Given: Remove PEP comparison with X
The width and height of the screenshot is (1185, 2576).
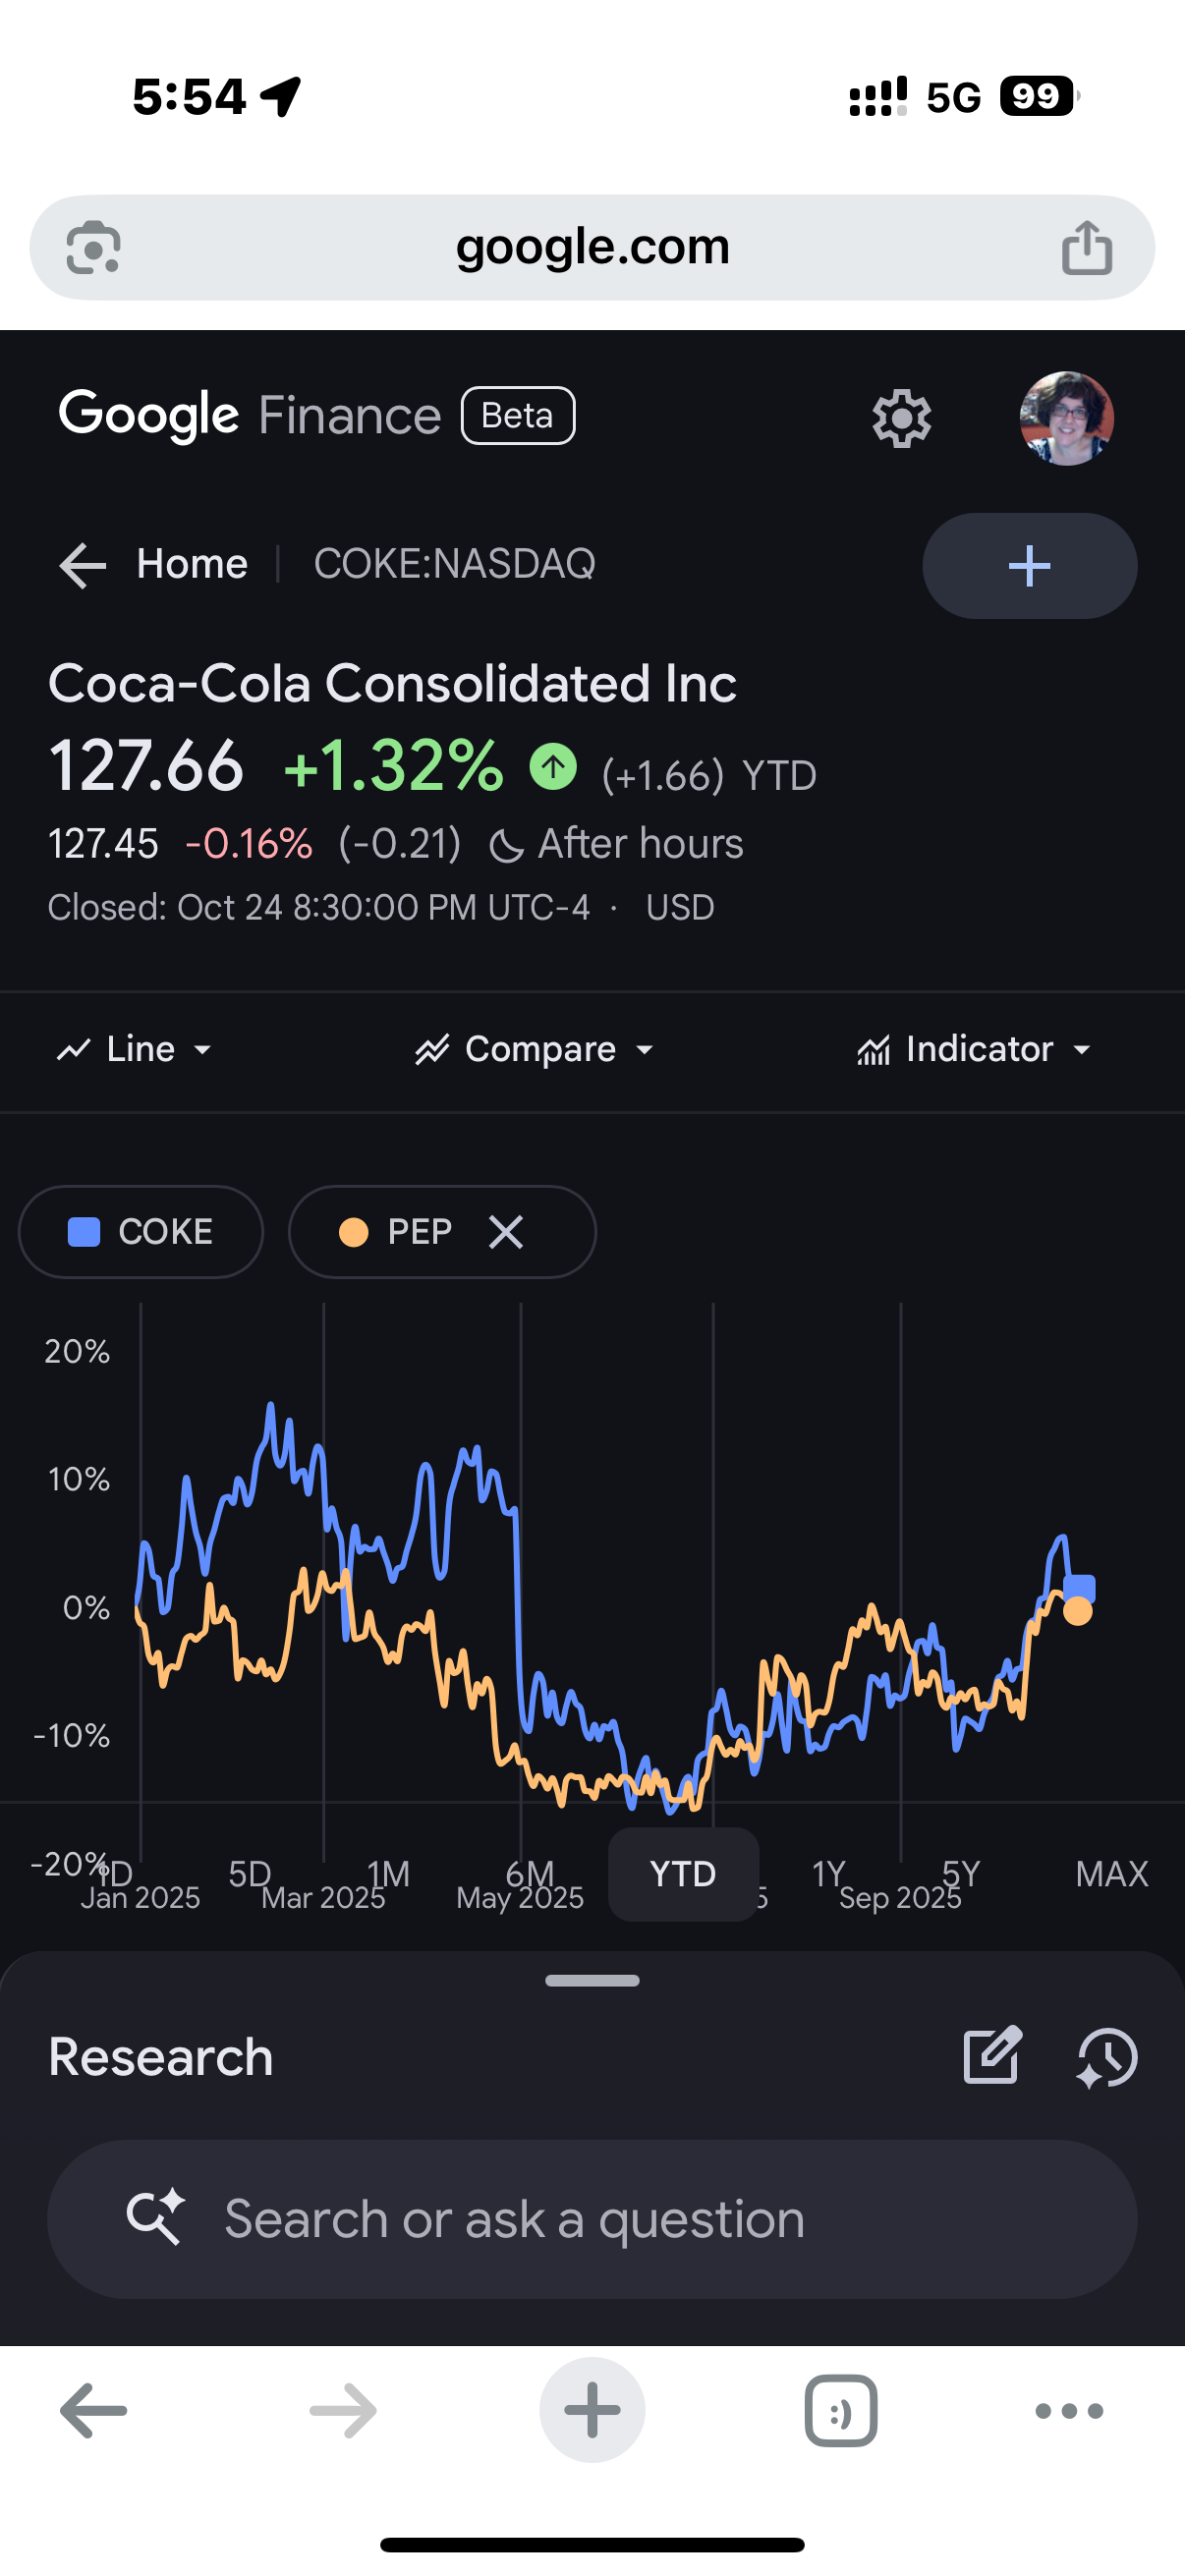Looking at the screenshot, I should 506,1232.
